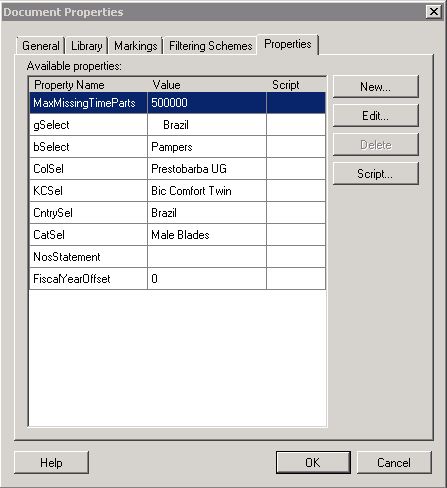
Task: Confirm with the OK button
Action: 313,462
